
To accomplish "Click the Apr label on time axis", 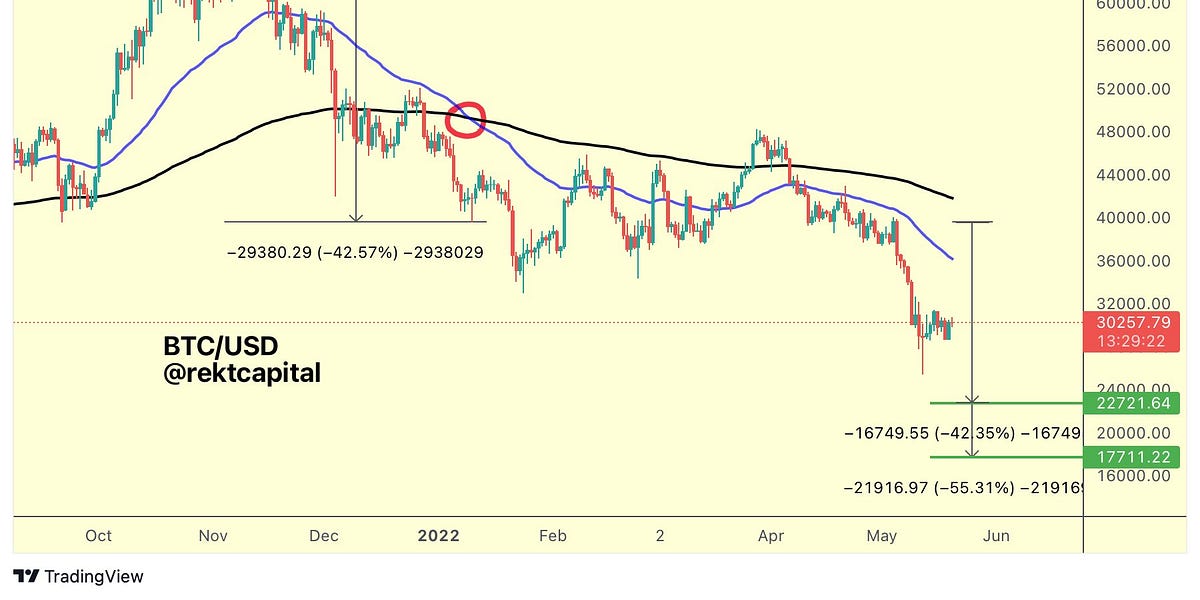I will (771, 536).
